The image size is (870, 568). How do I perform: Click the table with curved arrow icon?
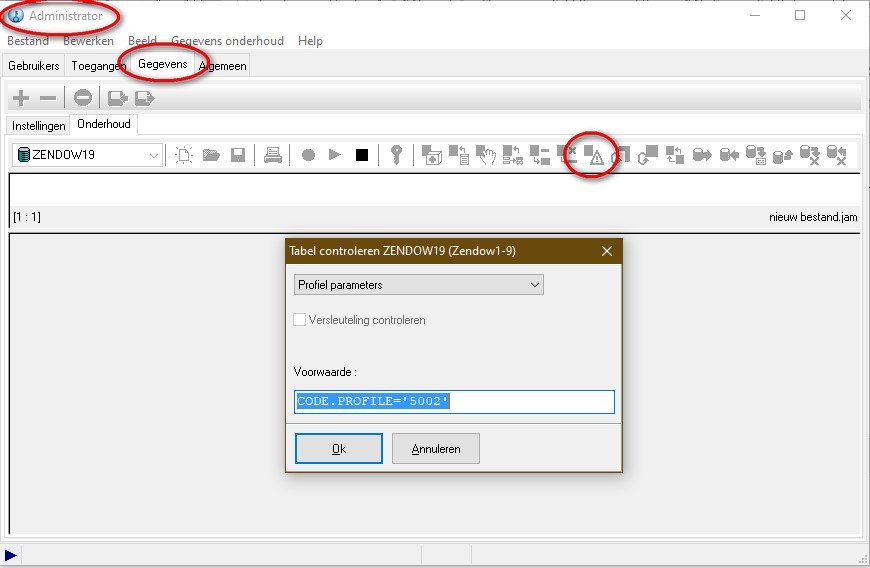648,155
